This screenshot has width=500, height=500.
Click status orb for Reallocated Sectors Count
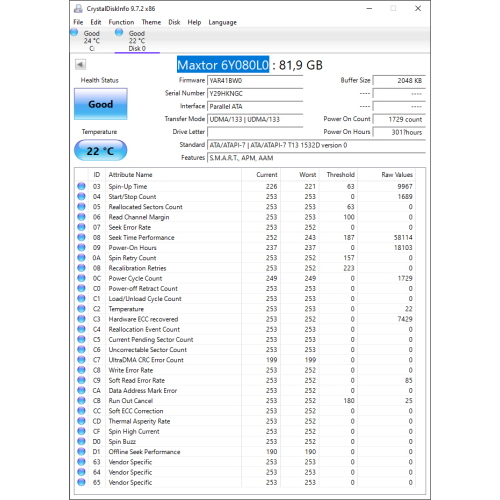point(81,207)
